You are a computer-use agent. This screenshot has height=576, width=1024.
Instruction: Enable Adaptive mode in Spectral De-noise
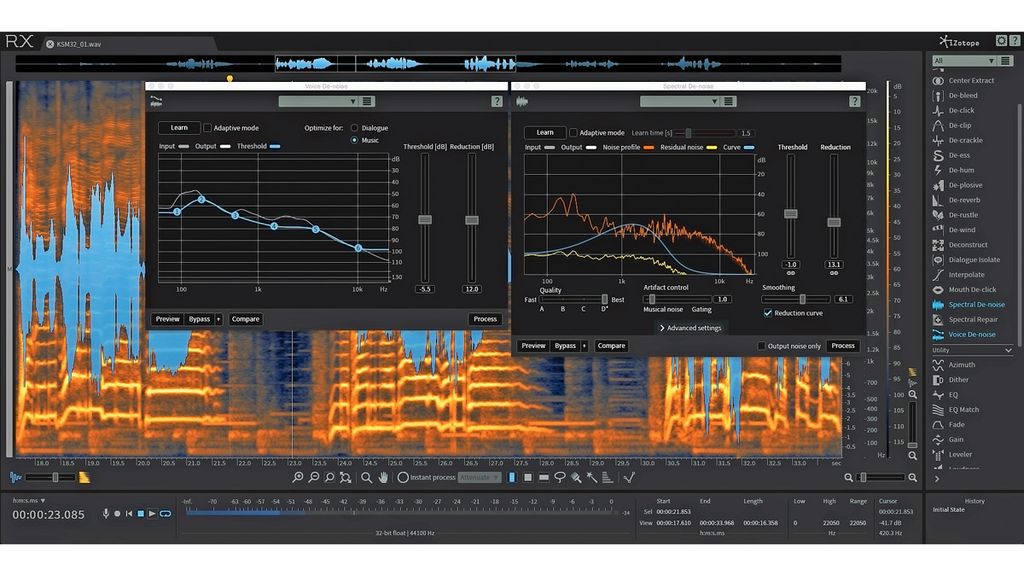(x=573, y=133)
